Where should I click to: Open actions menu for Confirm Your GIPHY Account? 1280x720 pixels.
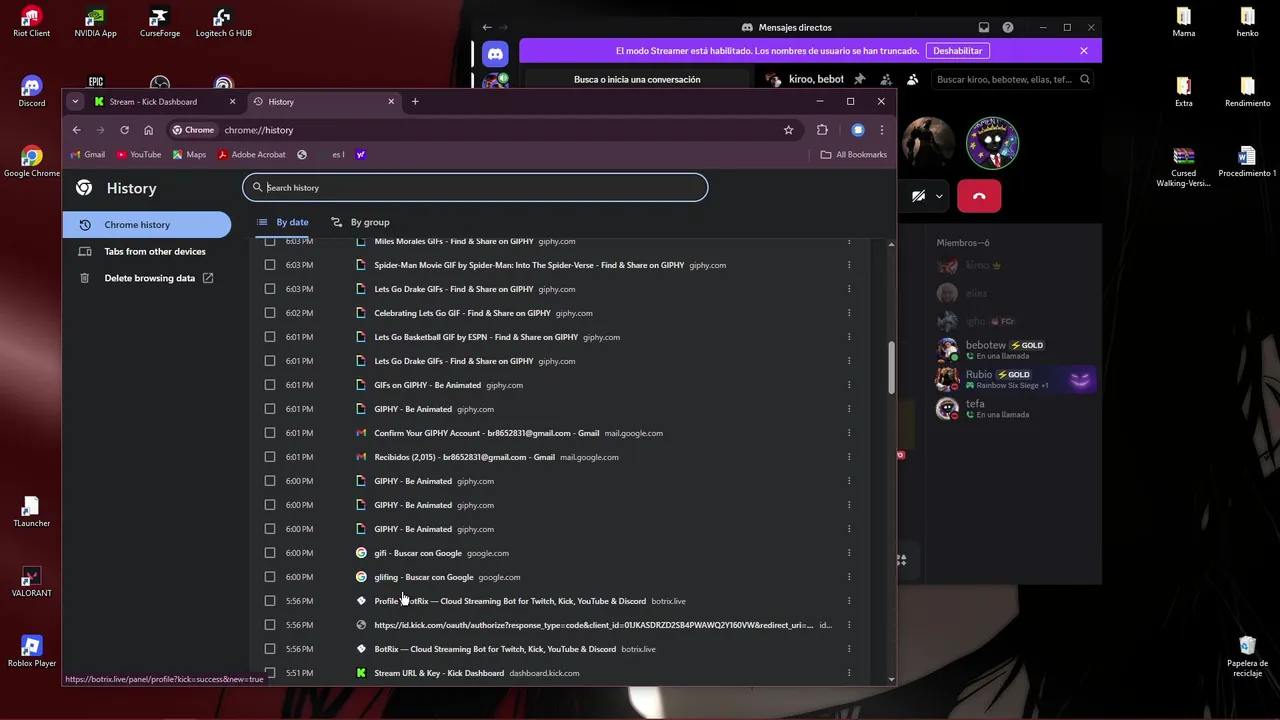click(849, 433)
